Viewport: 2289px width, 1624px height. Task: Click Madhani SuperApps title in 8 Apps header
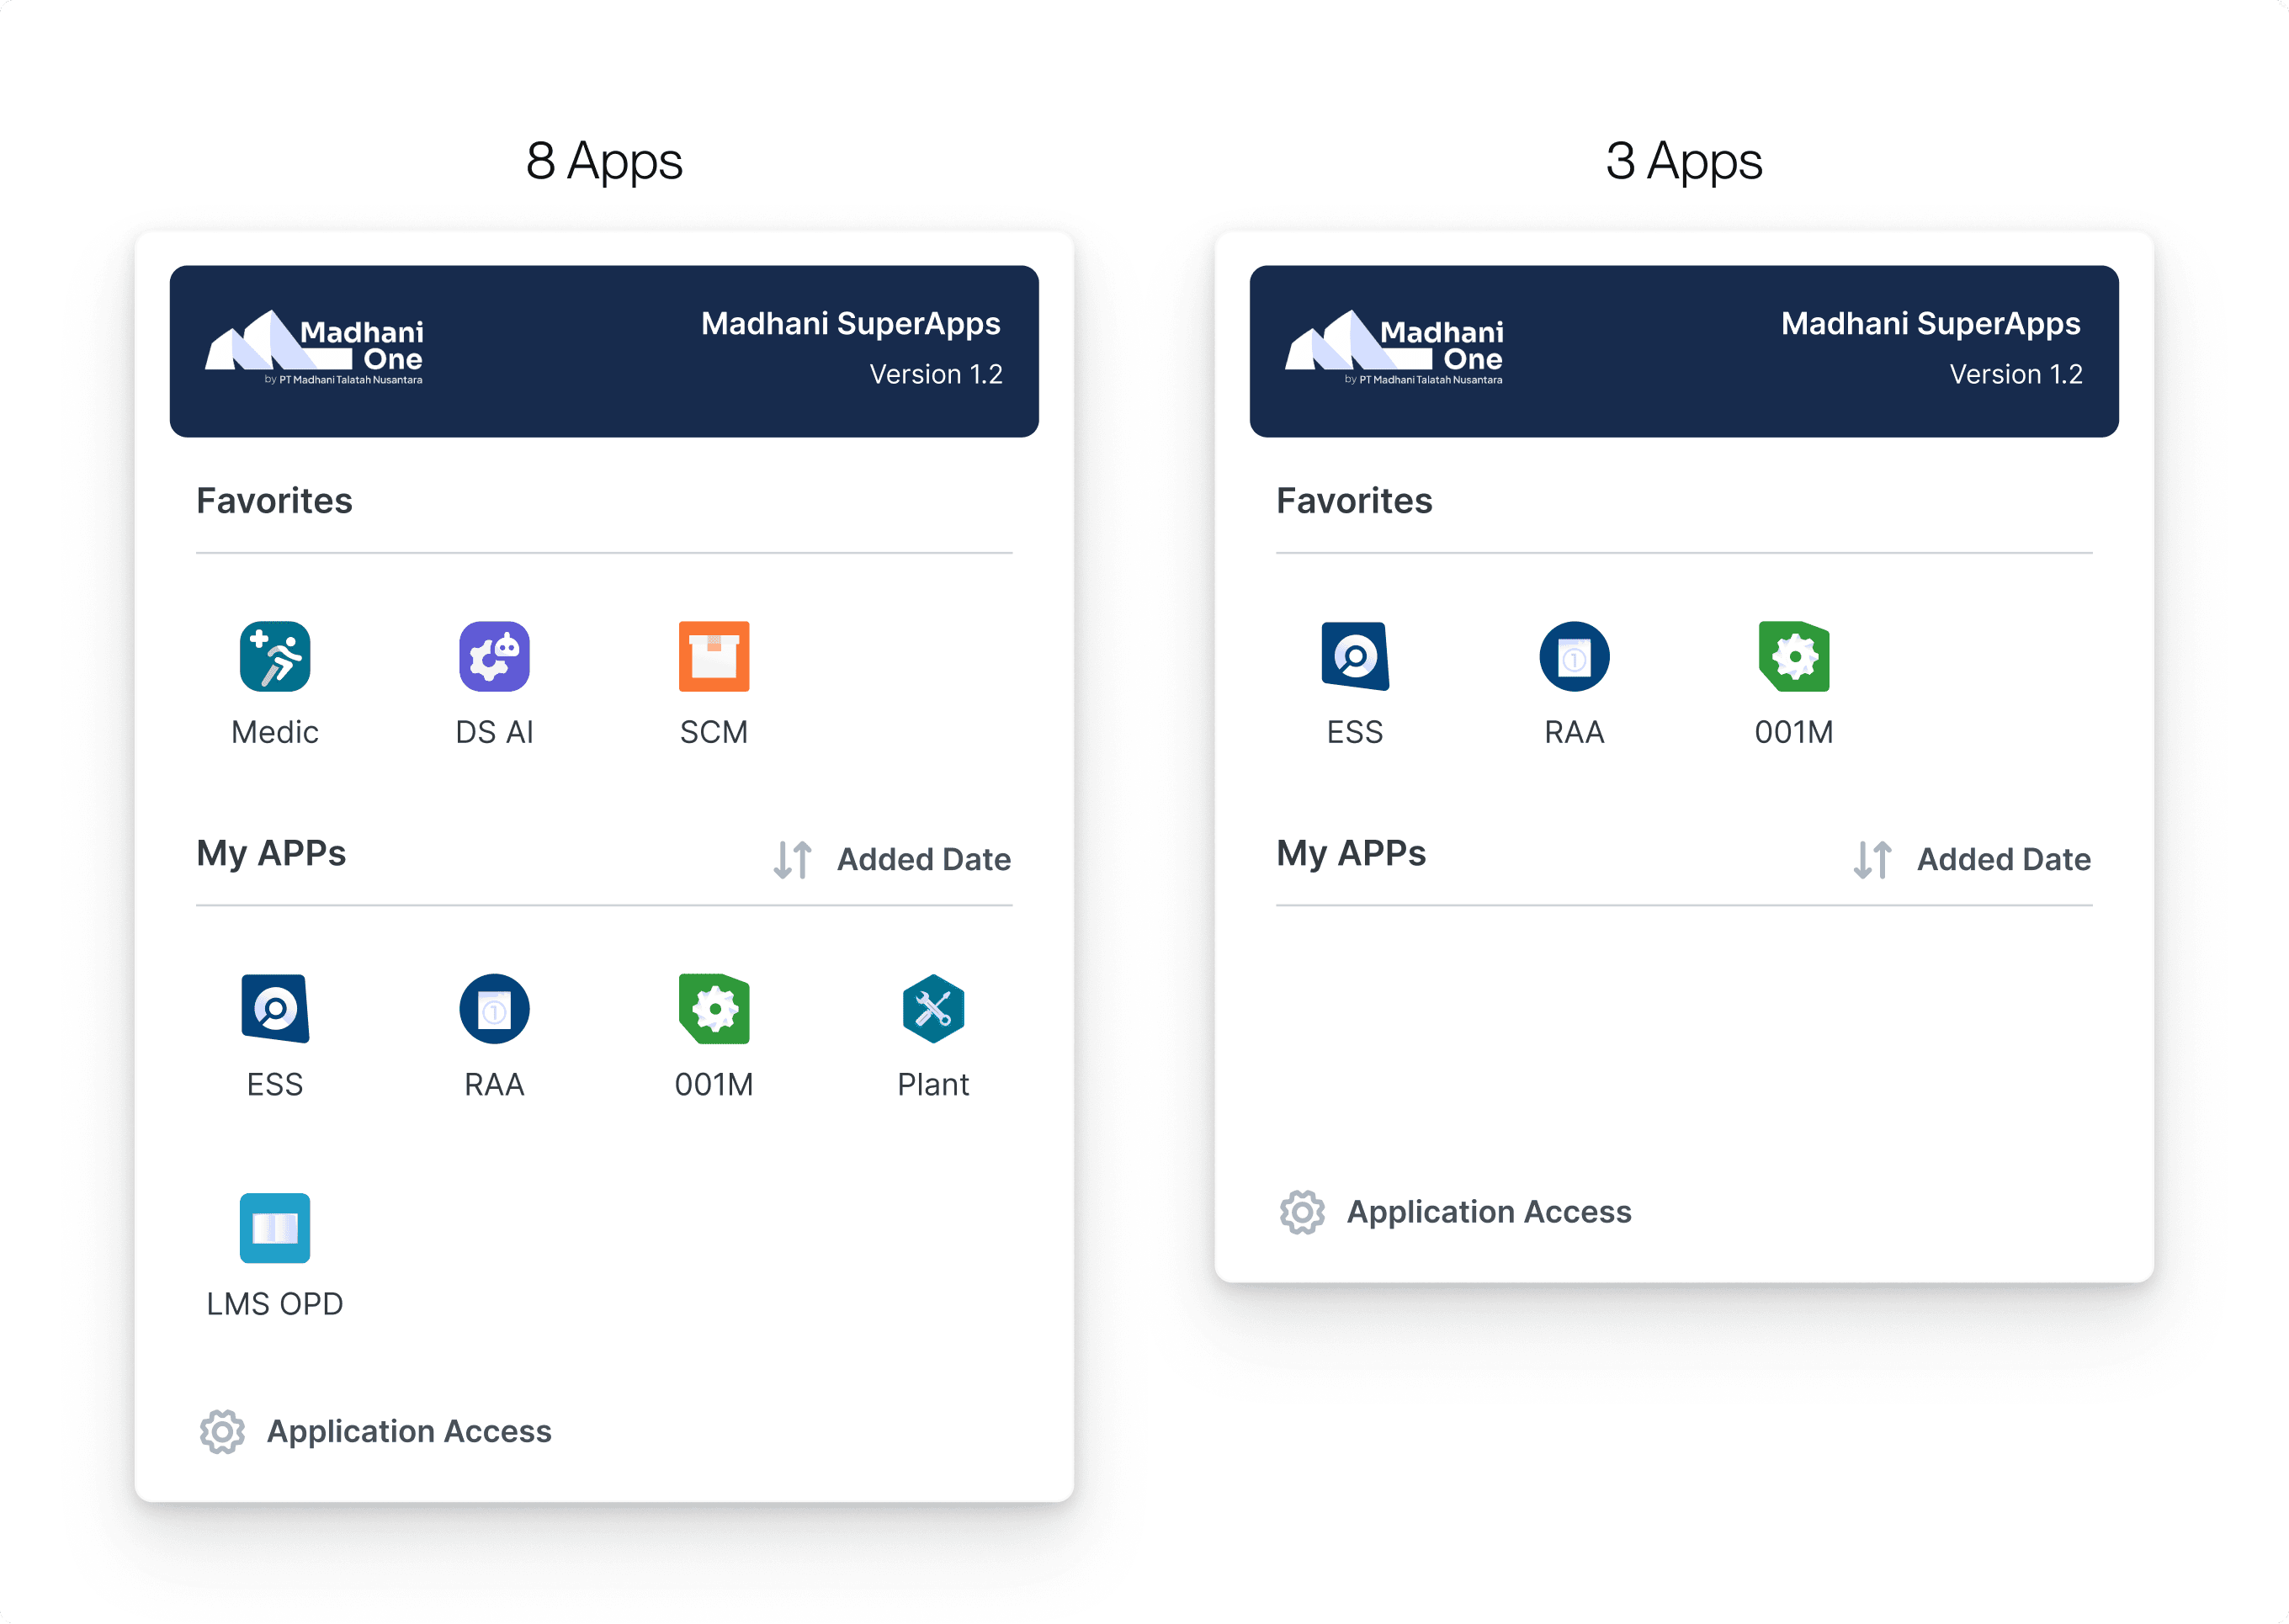(851, 324)
